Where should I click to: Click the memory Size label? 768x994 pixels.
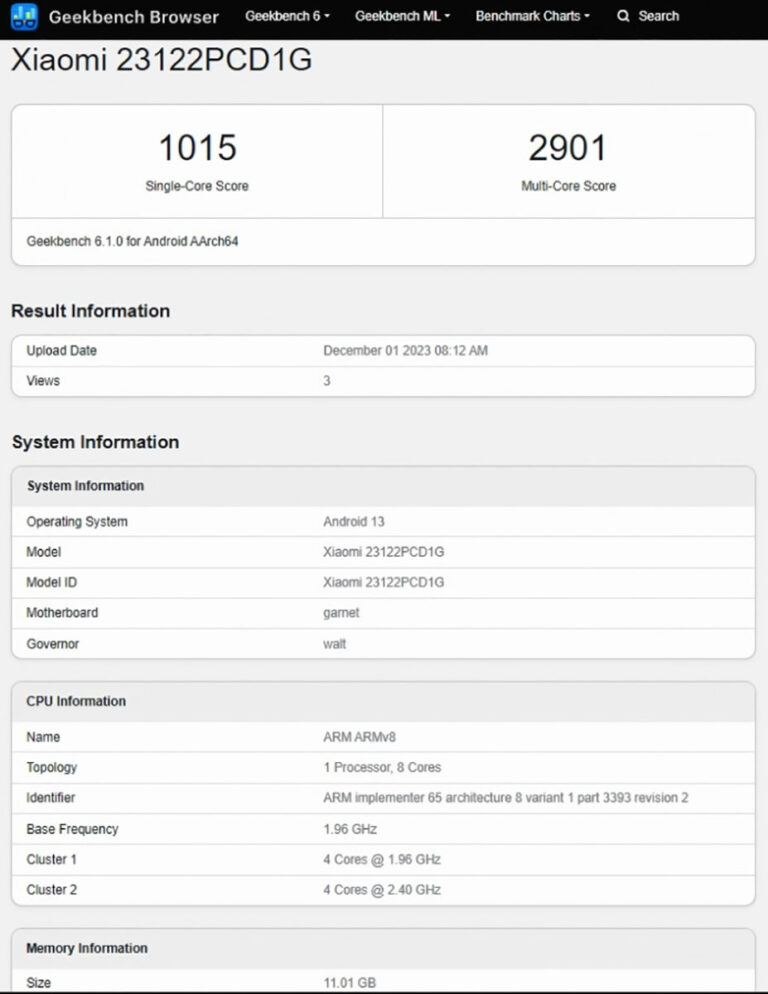[x=39, y=983]
